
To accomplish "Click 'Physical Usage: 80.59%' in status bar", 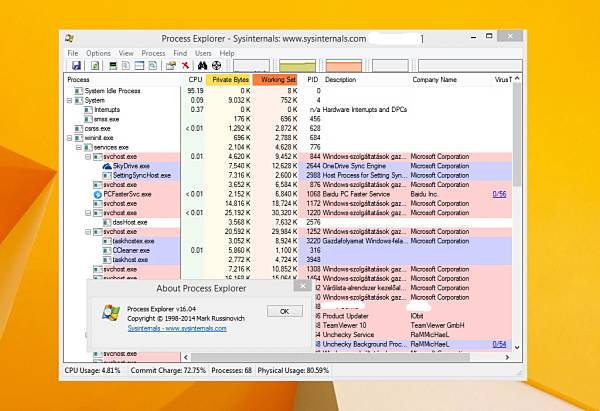I will tap(293, 370).
